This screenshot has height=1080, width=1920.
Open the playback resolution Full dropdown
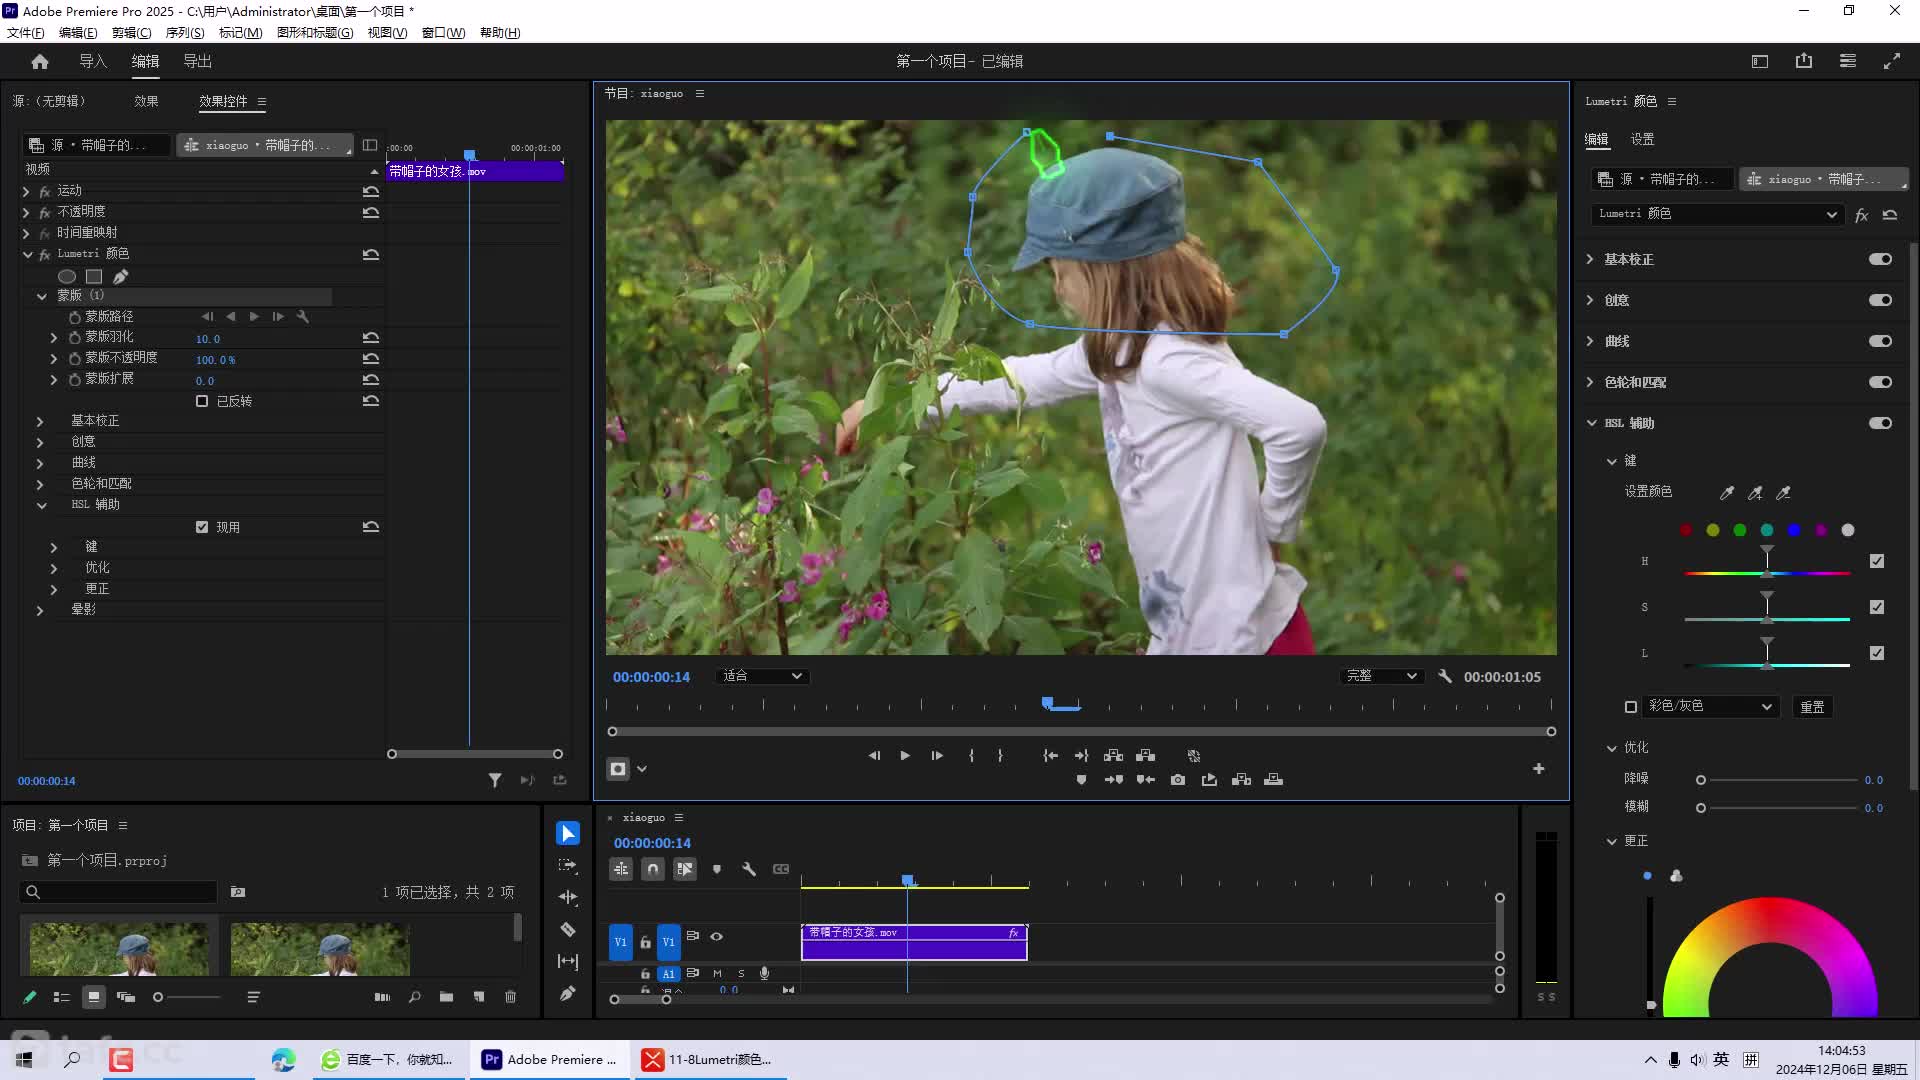[1382, 676]
